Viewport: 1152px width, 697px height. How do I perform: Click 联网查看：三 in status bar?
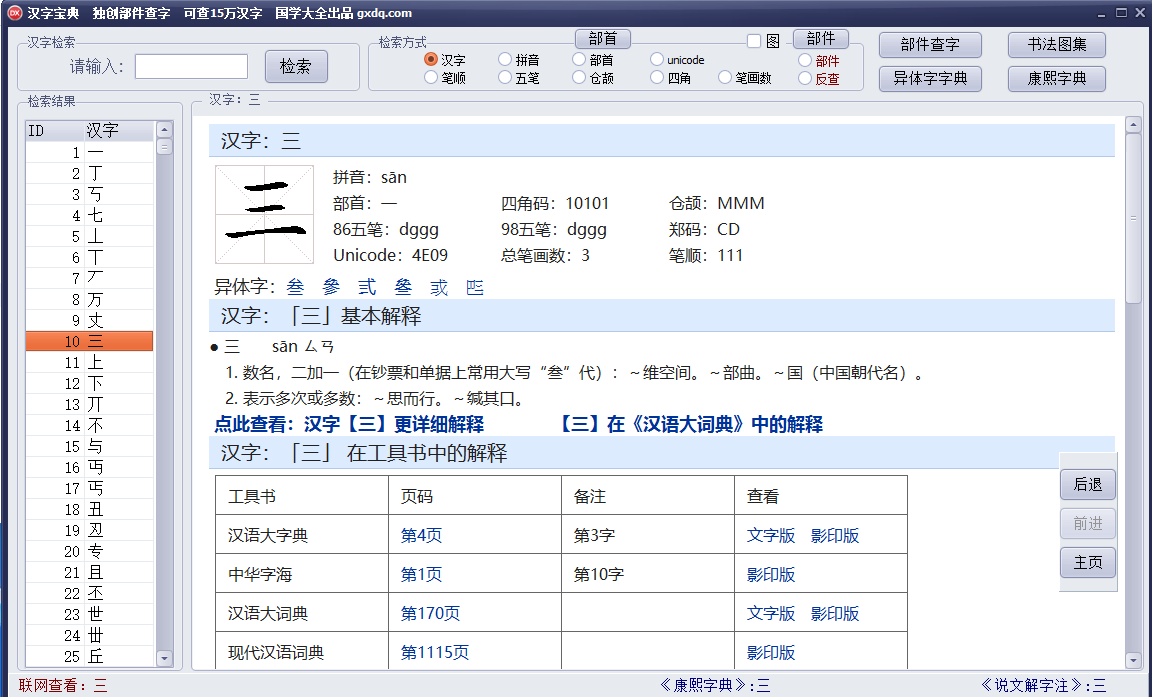pyautogui.click(x=63, y=686)
